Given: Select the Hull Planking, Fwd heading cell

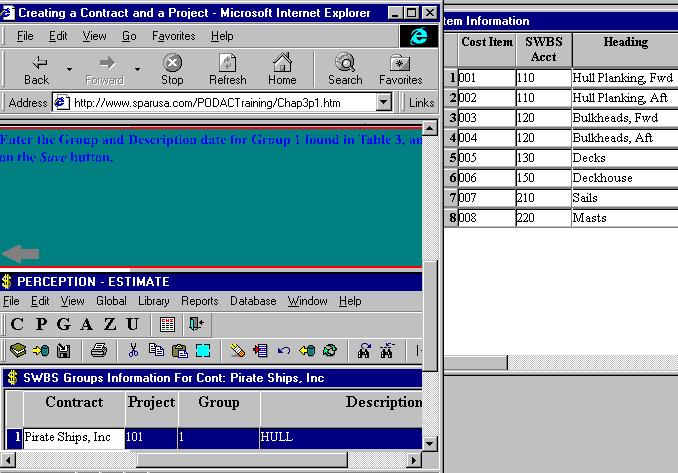Looking at the screenshot, I should 625,78.
